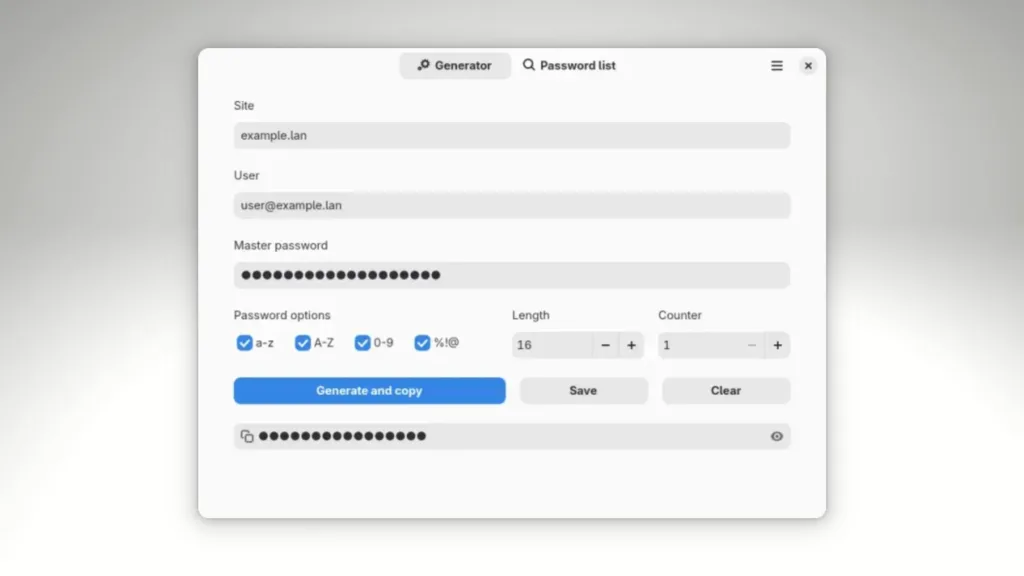Click the Counter number field showing 1
The height and width of the screenshot is (576, 1024).
tap(699, 345)
